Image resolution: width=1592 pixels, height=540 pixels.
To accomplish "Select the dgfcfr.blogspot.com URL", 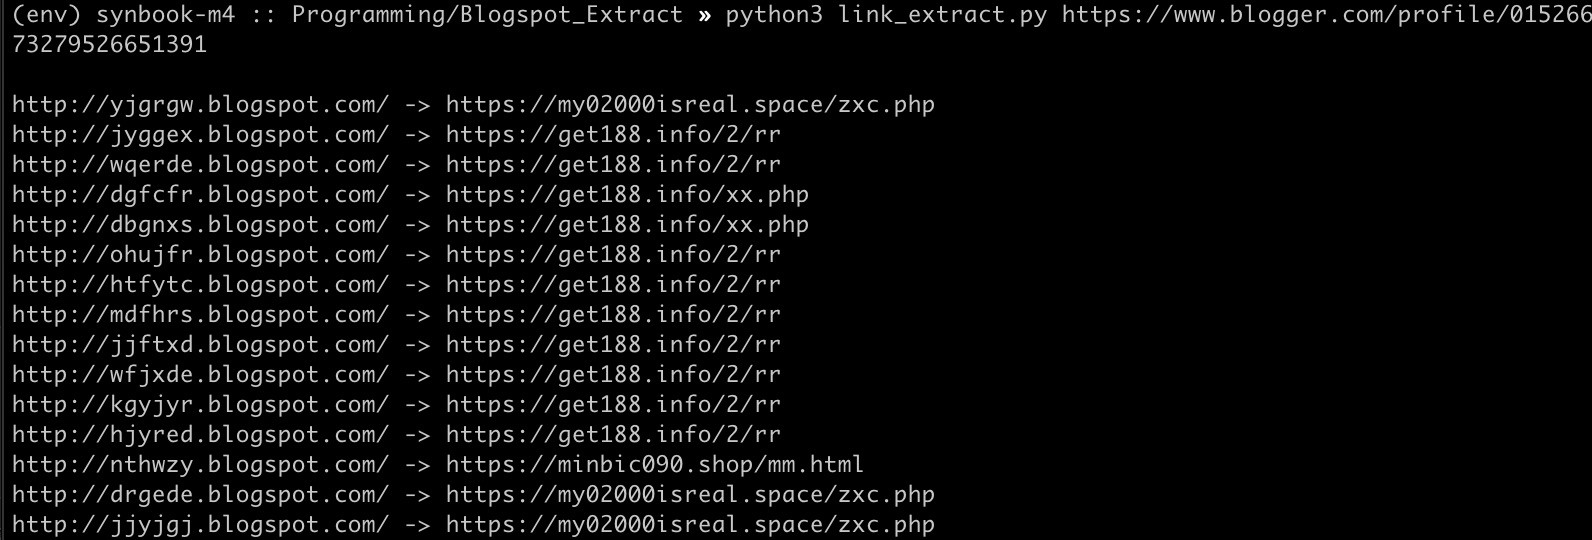I will coord(201,195).
